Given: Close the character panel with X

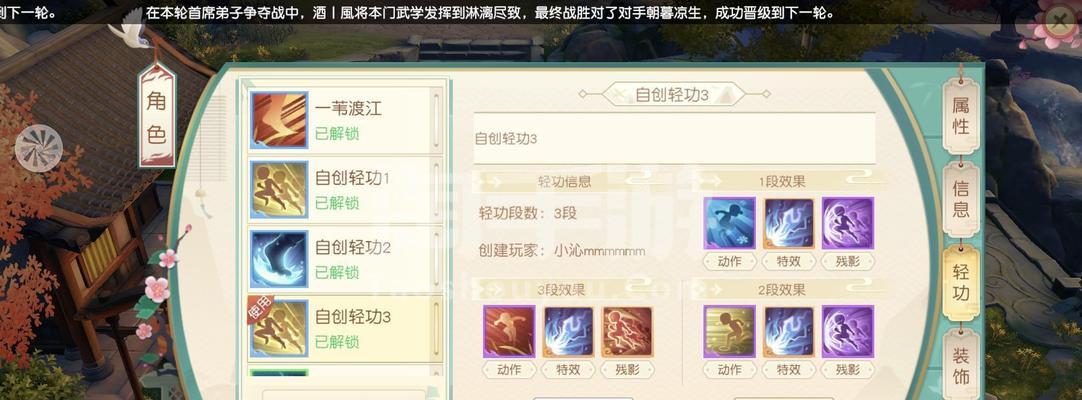Looking at the screenshot, I should point(1061,20).
